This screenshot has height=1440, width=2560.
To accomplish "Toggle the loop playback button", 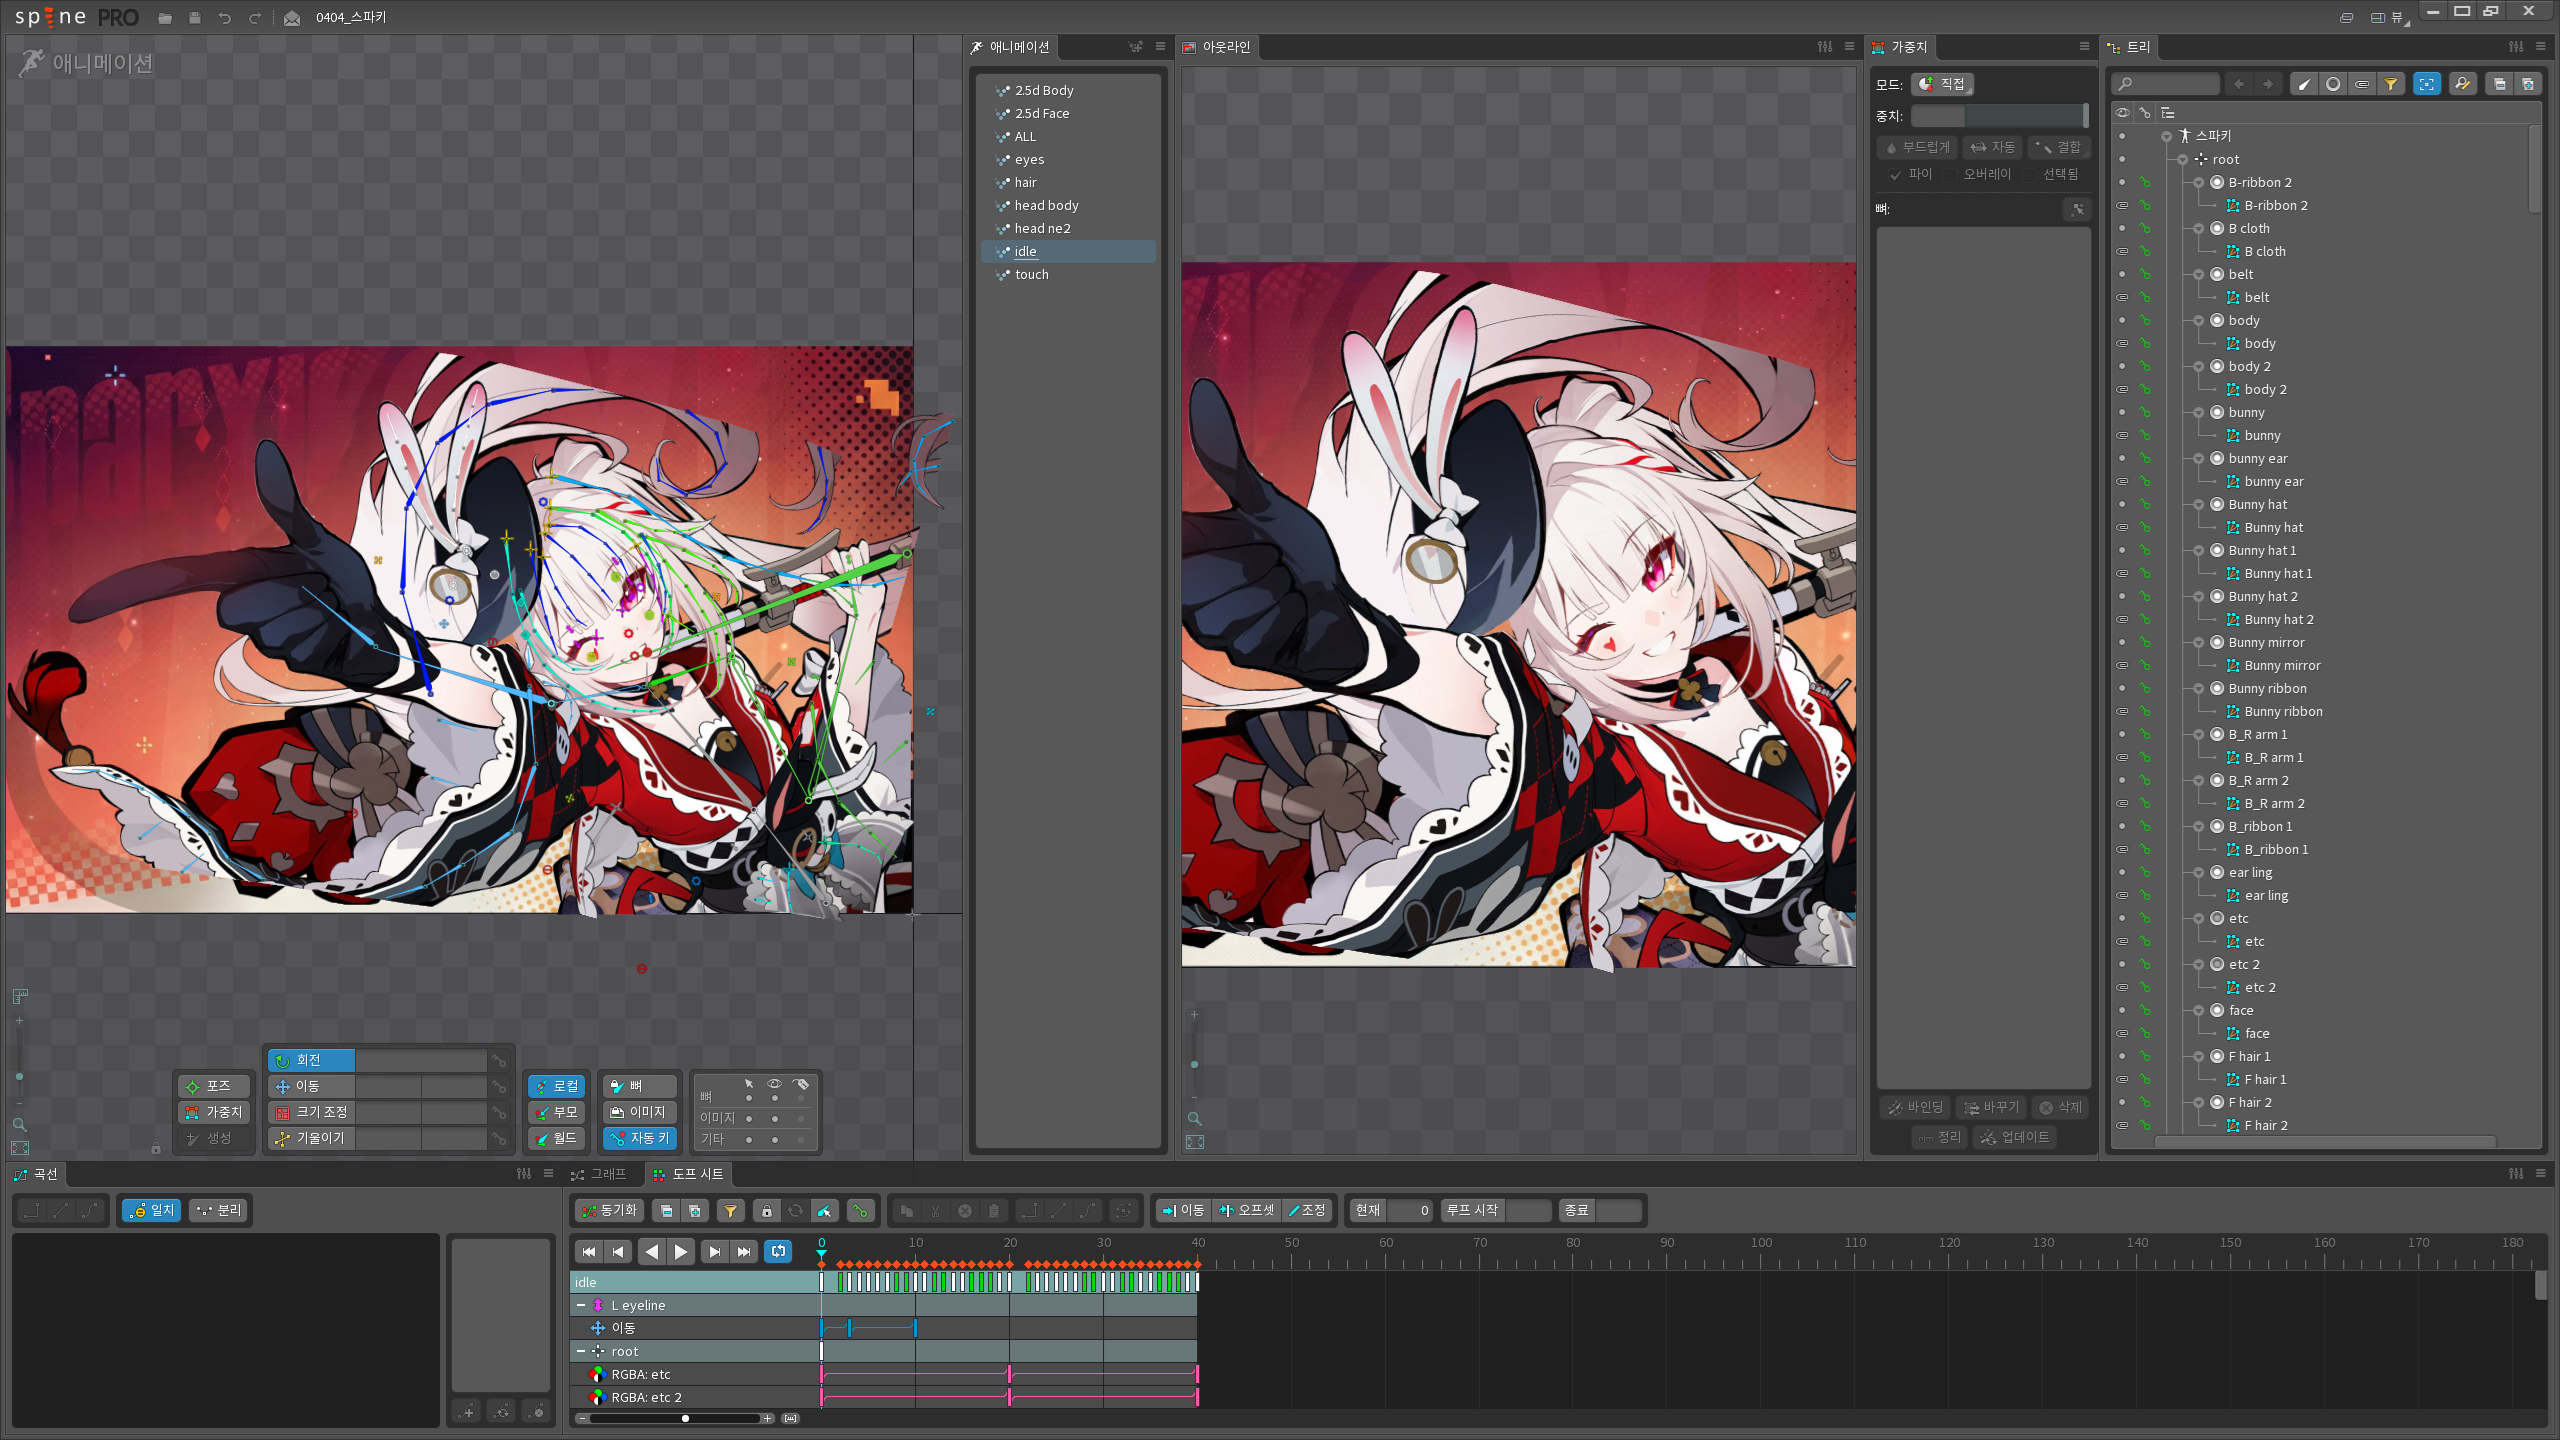I will point(778,1251).
